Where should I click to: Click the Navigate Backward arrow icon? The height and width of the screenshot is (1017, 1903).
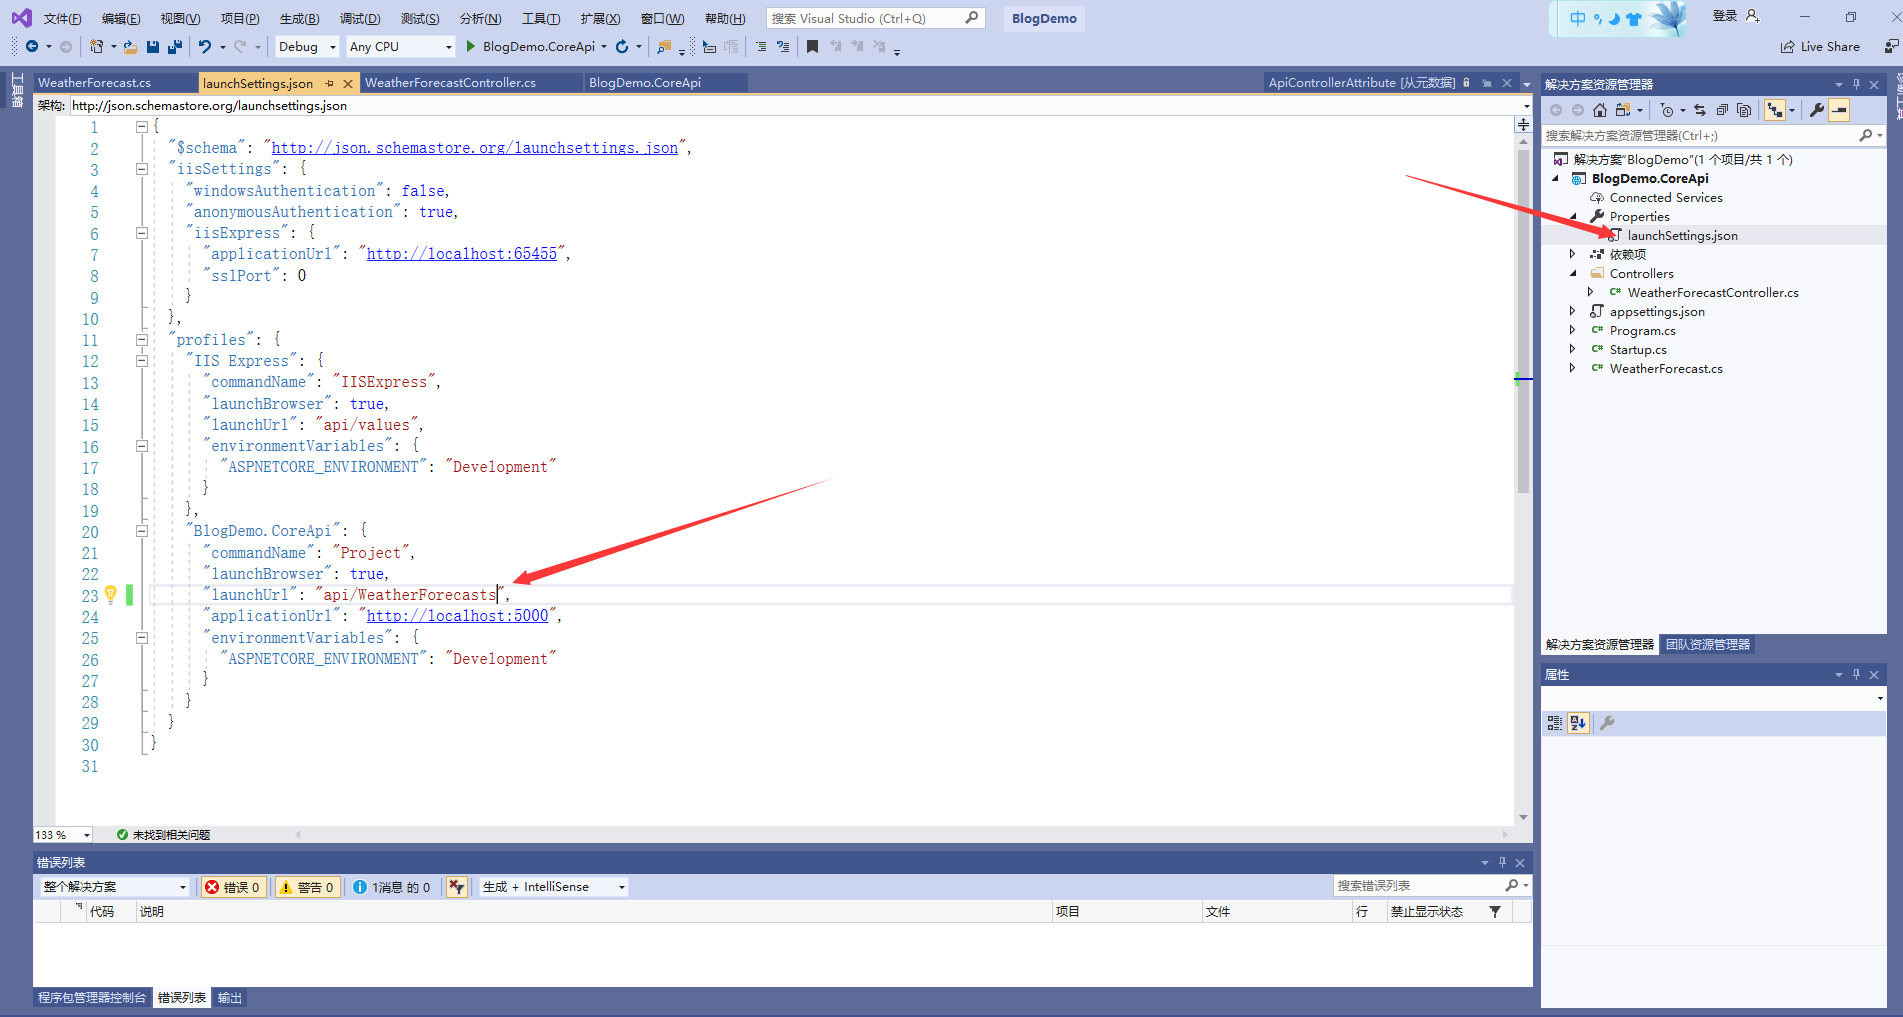(32, 47)
